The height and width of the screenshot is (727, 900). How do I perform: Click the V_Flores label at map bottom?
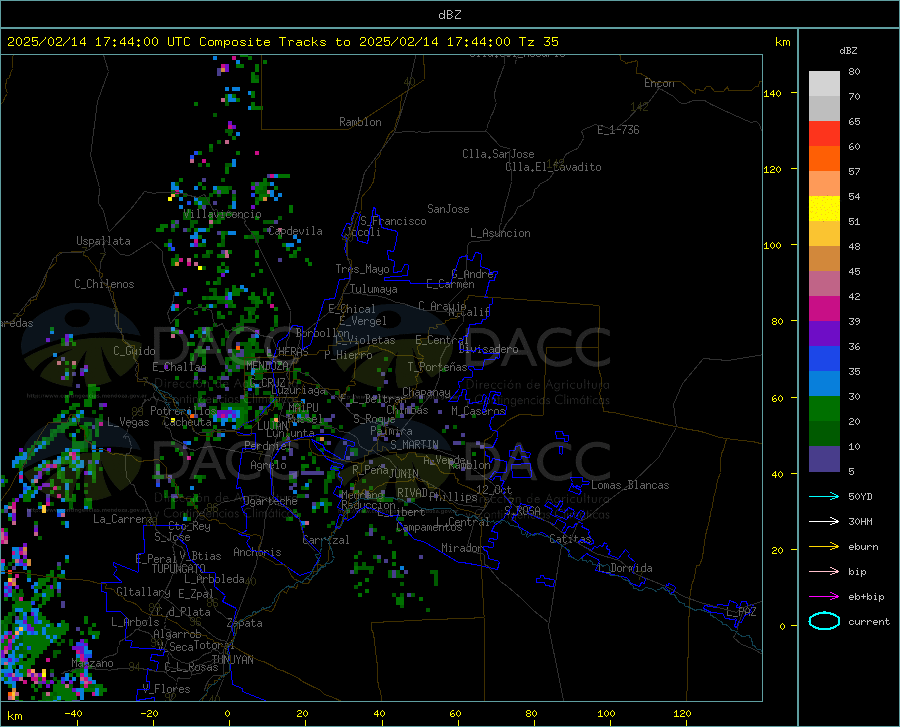[166, 689]
